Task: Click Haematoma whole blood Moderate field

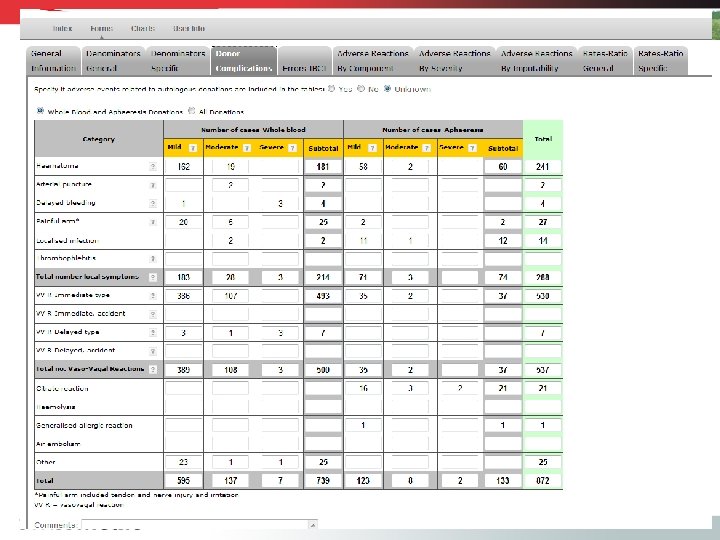Action: [230, 167]
